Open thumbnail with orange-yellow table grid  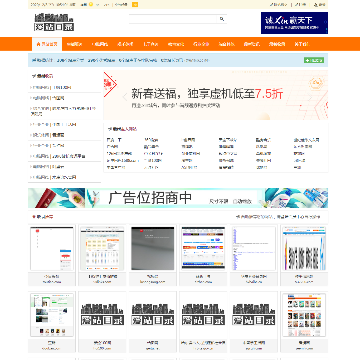[102, 248]
